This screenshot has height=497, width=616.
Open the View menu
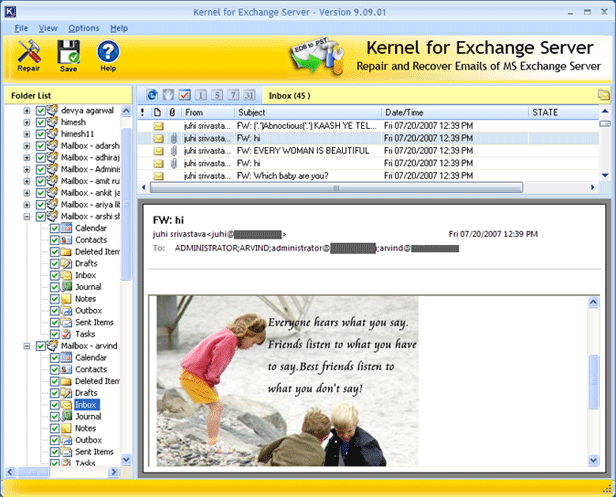tap(48, 28)
